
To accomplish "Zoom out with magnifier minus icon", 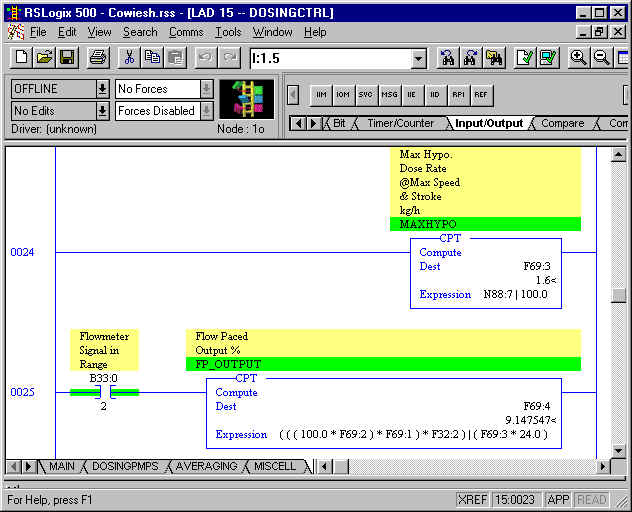I will coord(601,58).
